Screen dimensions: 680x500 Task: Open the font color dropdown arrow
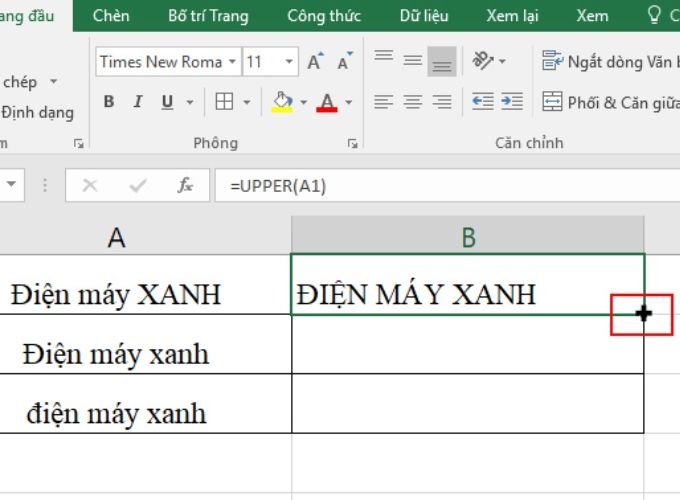349,102
